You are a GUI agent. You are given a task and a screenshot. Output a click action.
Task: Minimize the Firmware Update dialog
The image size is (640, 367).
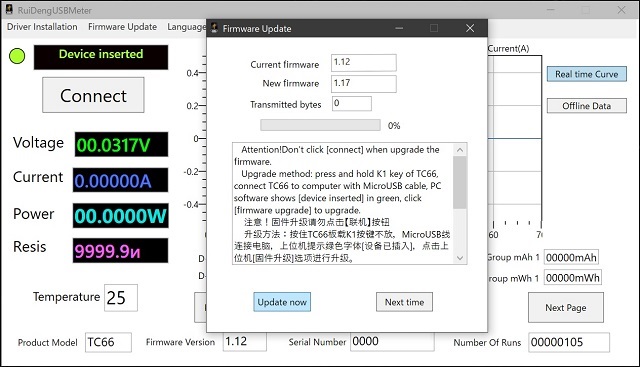(x=399, y=28)
